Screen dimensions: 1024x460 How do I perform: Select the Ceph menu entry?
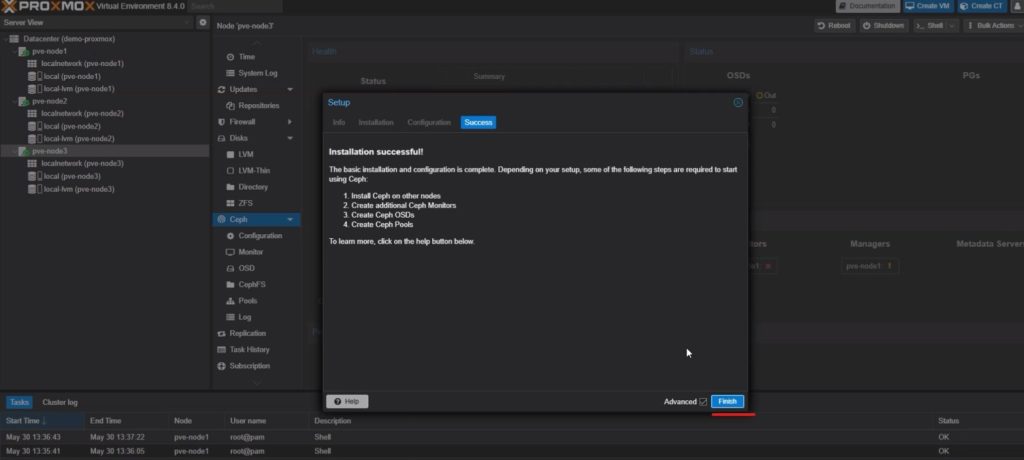click(256, 220)
